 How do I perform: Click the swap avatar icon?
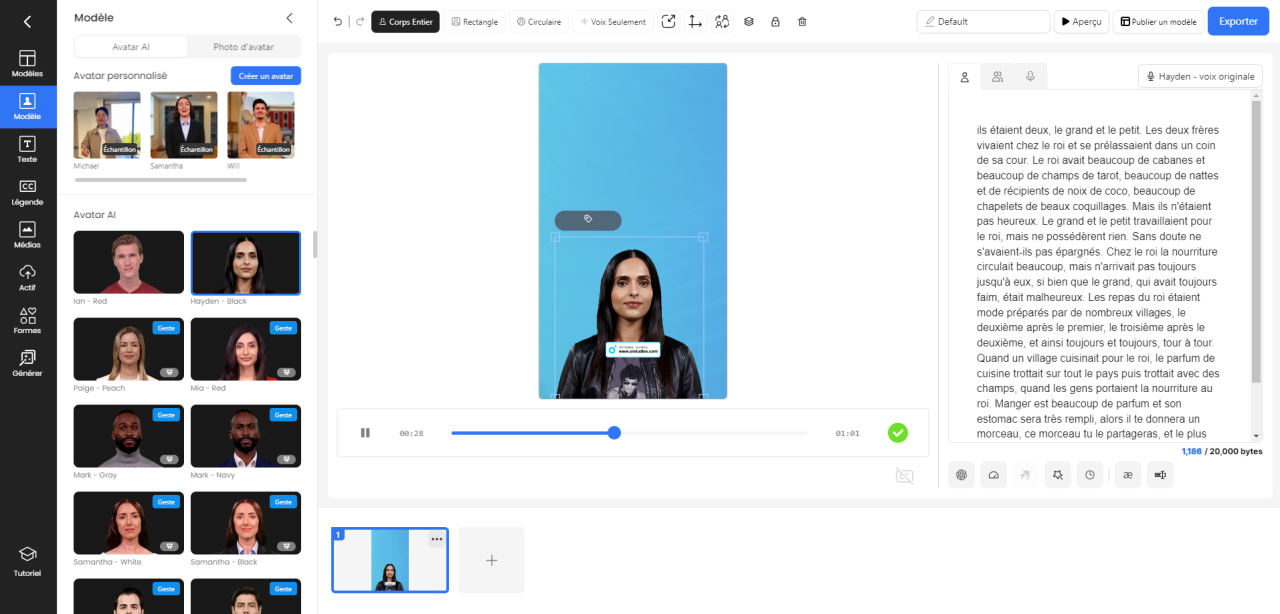pos(722,21)
